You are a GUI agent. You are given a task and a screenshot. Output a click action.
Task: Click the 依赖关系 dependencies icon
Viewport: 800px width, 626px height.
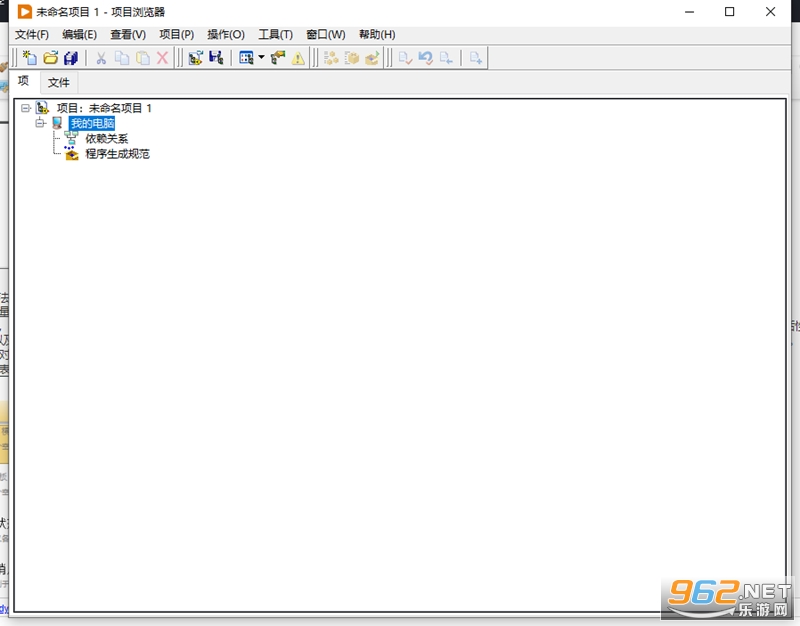pyautogui.click(x=71, y=138)
